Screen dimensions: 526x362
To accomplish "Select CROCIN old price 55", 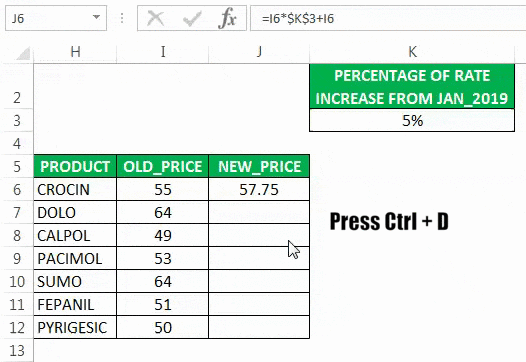I will [x=163, y=190].
